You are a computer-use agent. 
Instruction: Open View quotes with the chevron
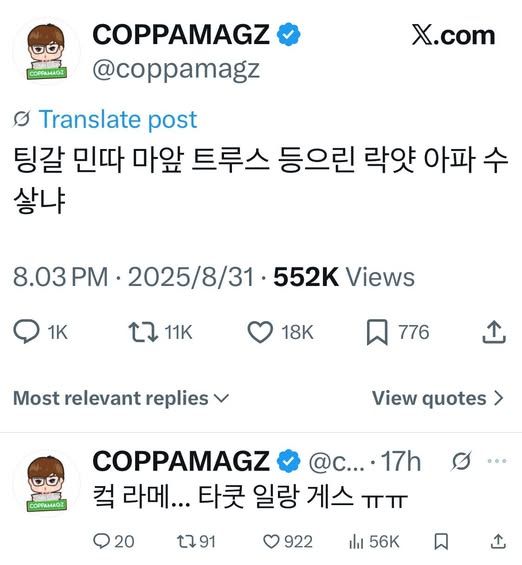[x=438, y=398]
